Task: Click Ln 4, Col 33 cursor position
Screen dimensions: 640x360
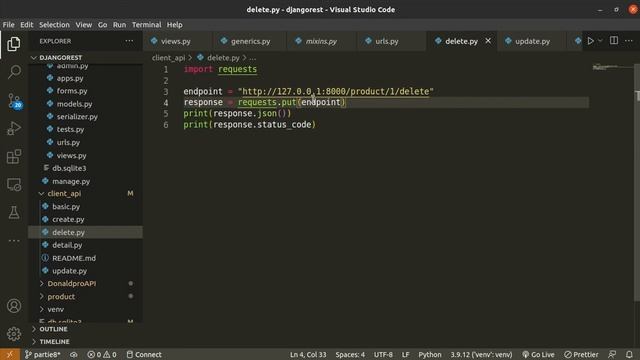Action: pyautogui.click(x=308, y=354)
